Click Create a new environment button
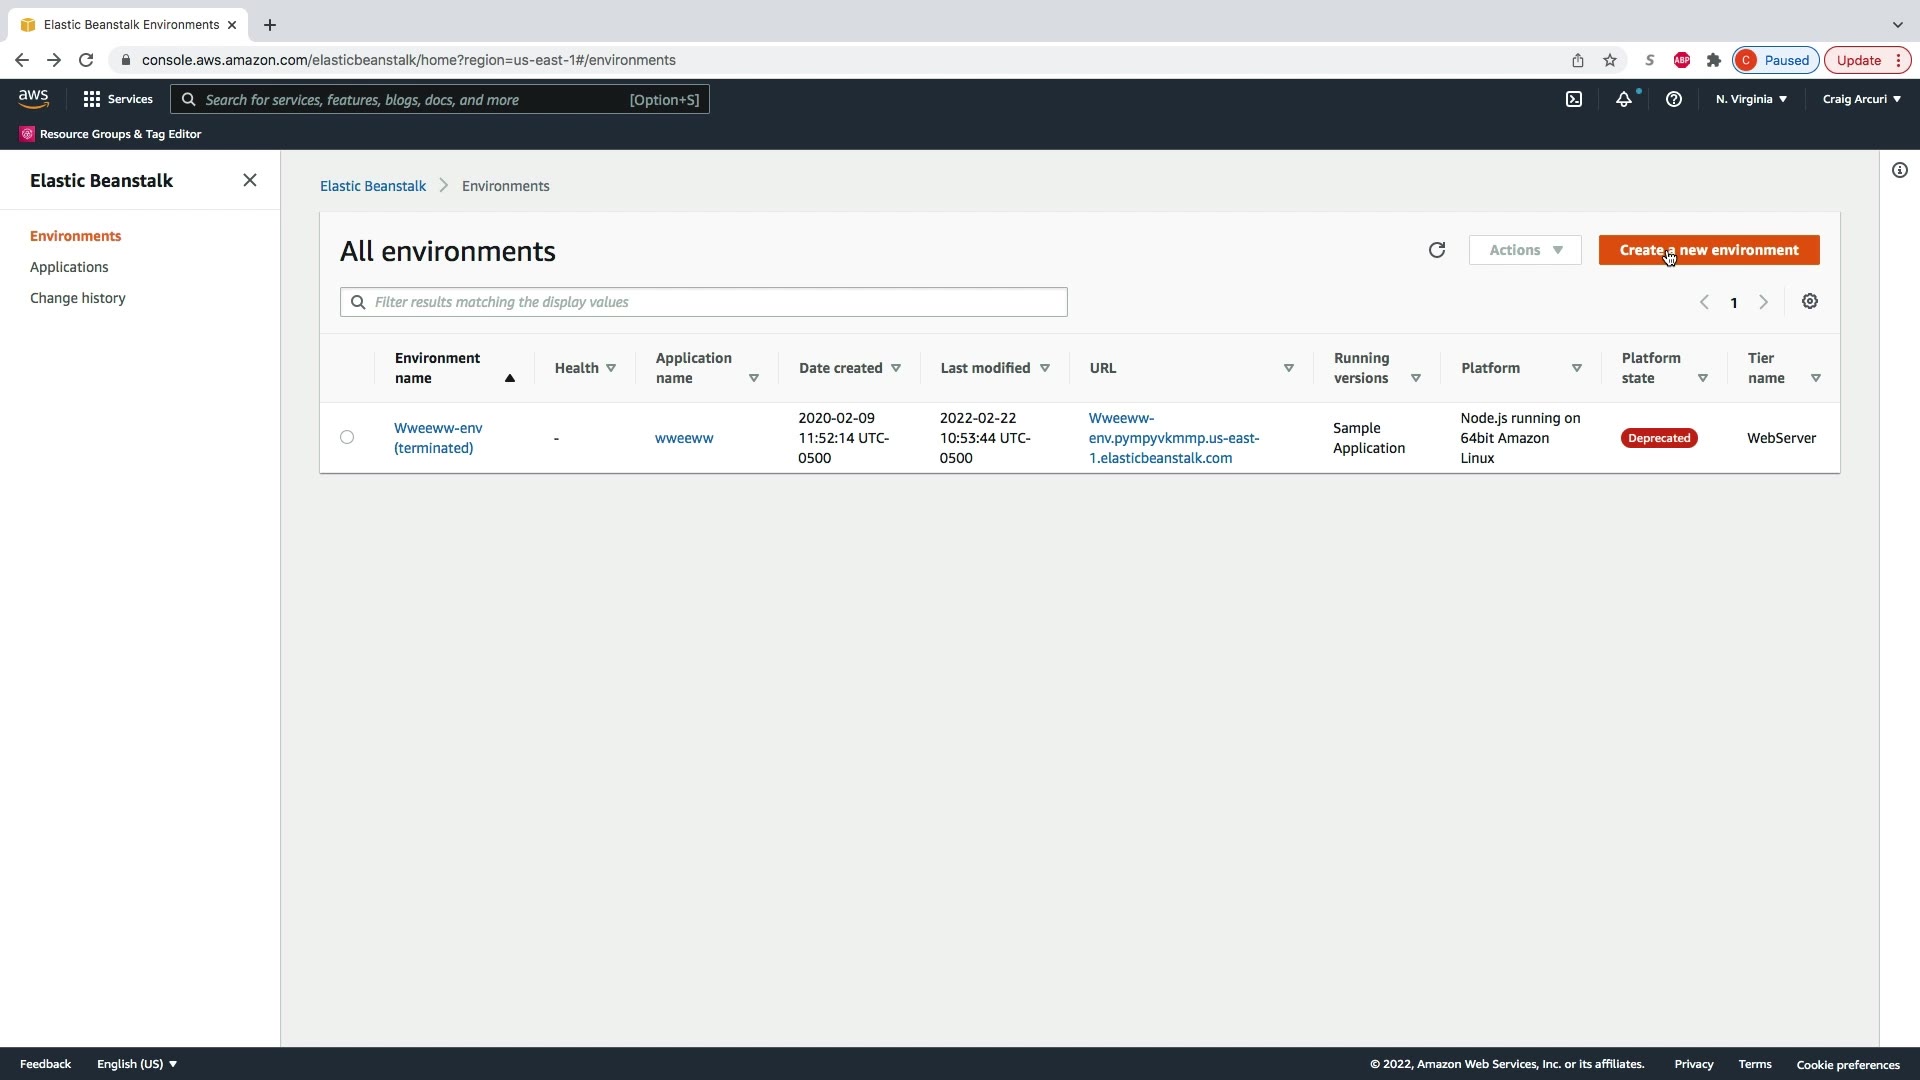Image resolution: width=1920 pixels, height=1080 pixels. (1708, 250)
